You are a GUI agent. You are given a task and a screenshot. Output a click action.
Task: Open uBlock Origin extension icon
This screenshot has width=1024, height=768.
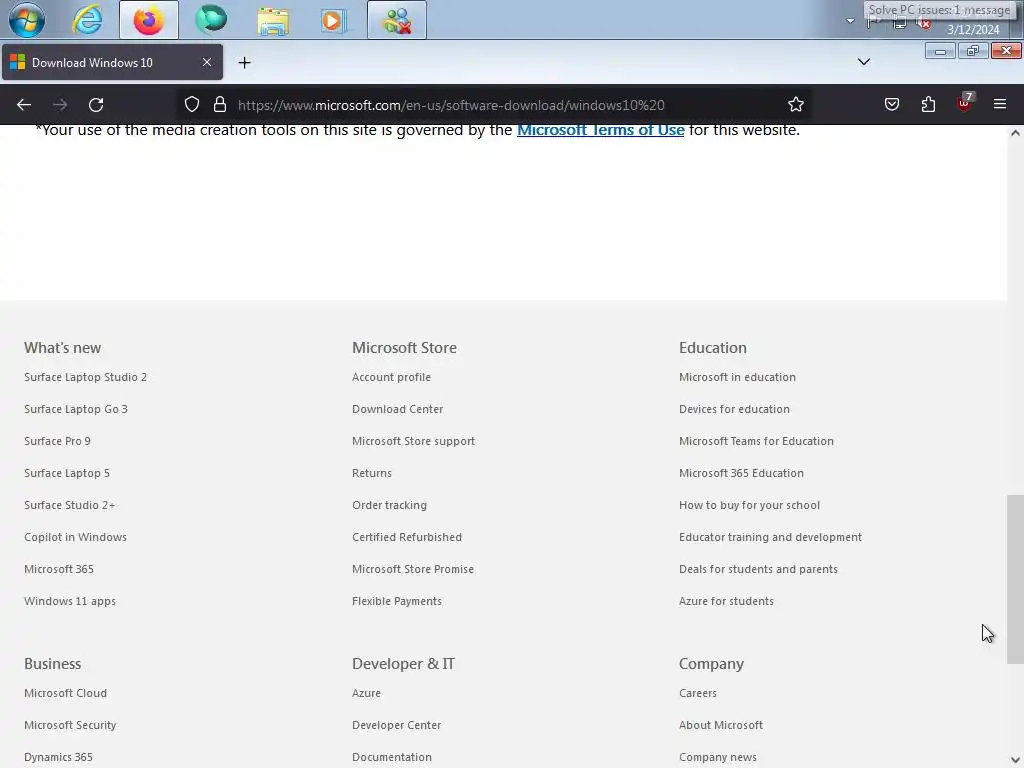[x=965, y=103]
